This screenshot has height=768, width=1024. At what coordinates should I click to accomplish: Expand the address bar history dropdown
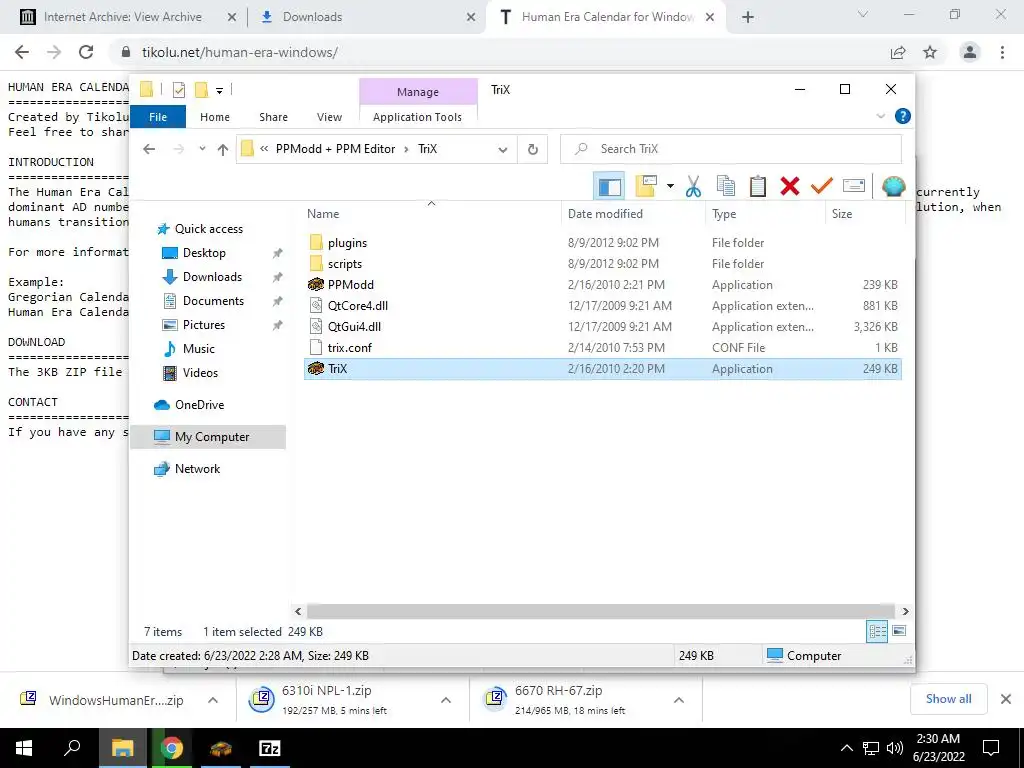pyautogui.click(x=503, y=150)
